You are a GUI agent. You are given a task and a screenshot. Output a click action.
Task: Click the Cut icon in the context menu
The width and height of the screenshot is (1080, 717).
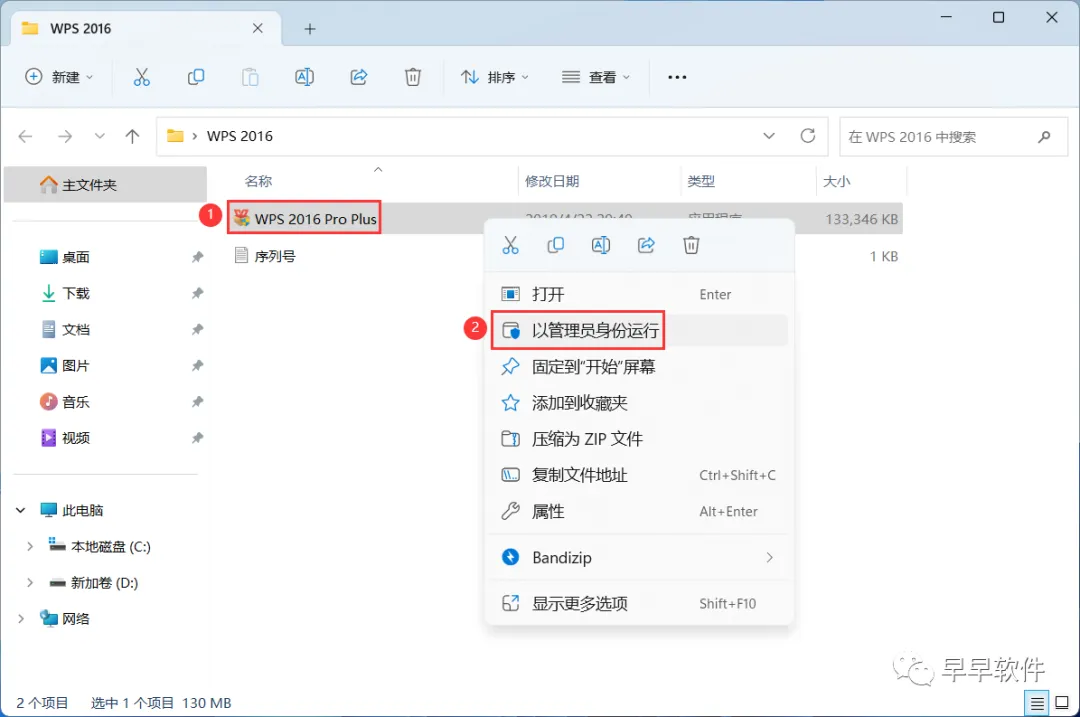point(510,245)
